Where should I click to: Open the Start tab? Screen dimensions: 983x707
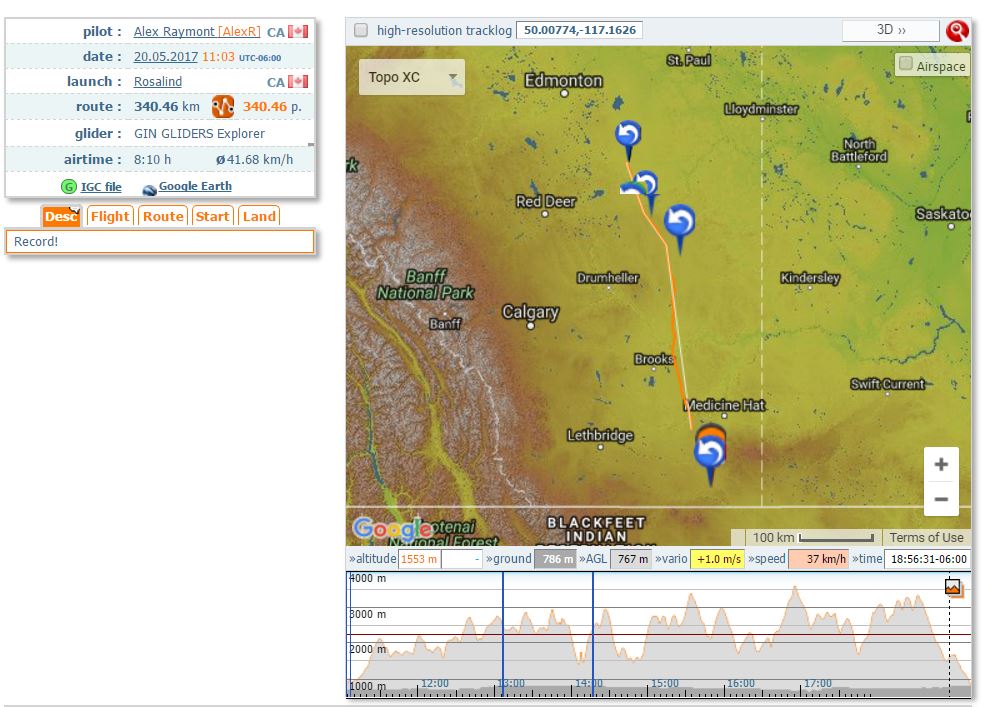point(213,216)
